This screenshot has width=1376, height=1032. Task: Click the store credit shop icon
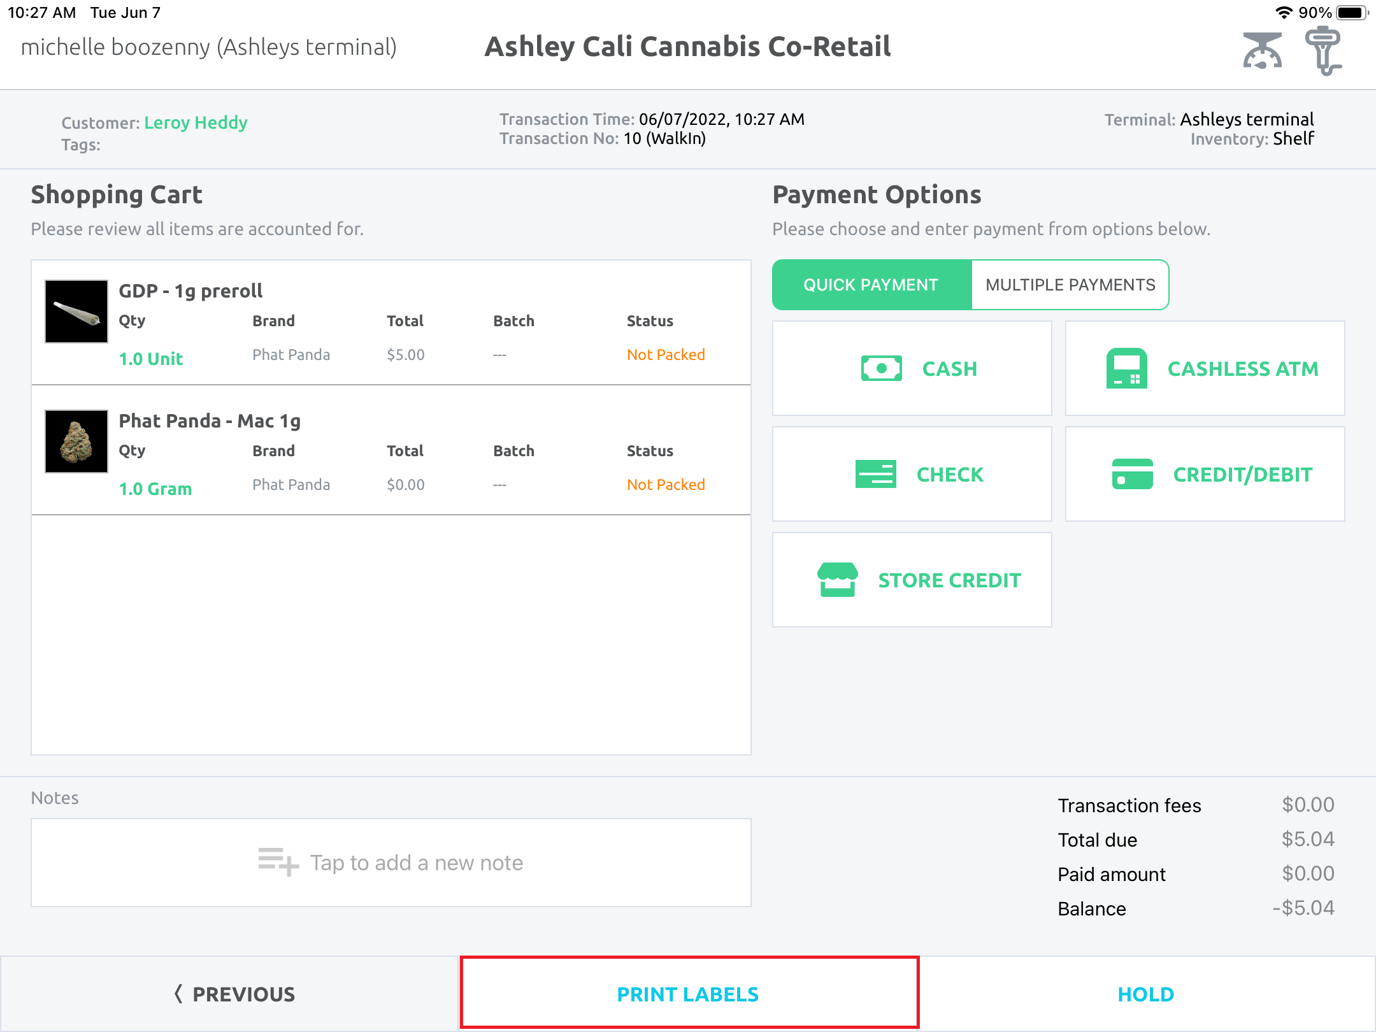click(x=837, y=580)
